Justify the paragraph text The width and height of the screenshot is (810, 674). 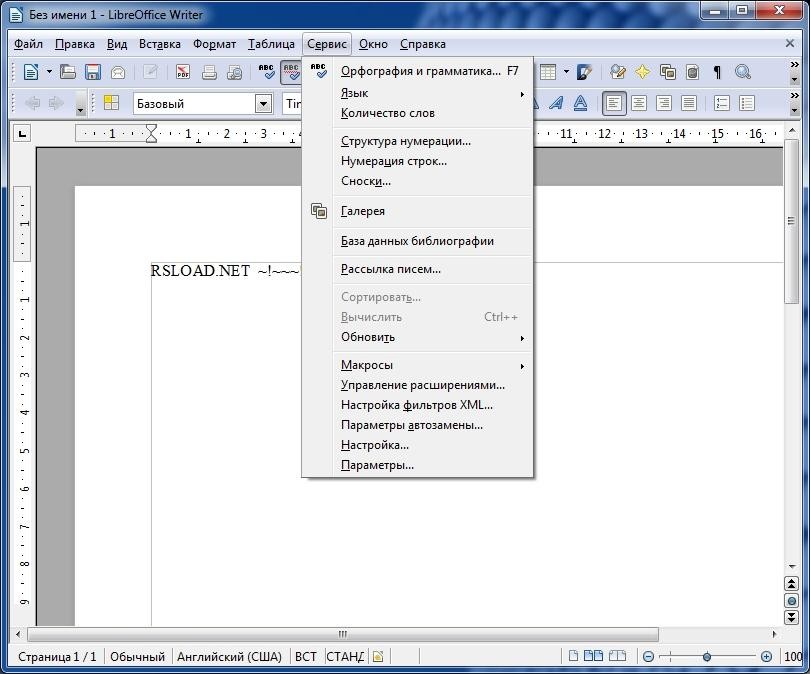(x=689, y=103)
